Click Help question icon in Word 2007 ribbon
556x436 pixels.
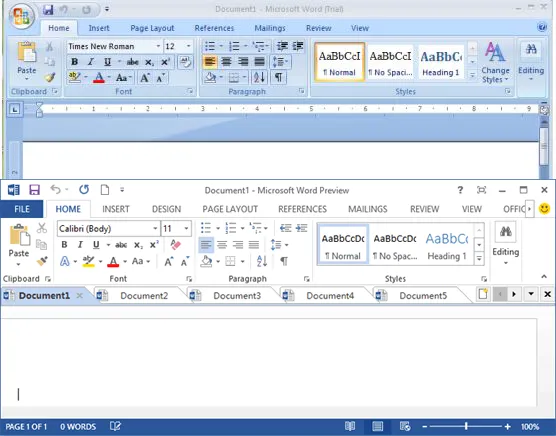coord(542,27)
